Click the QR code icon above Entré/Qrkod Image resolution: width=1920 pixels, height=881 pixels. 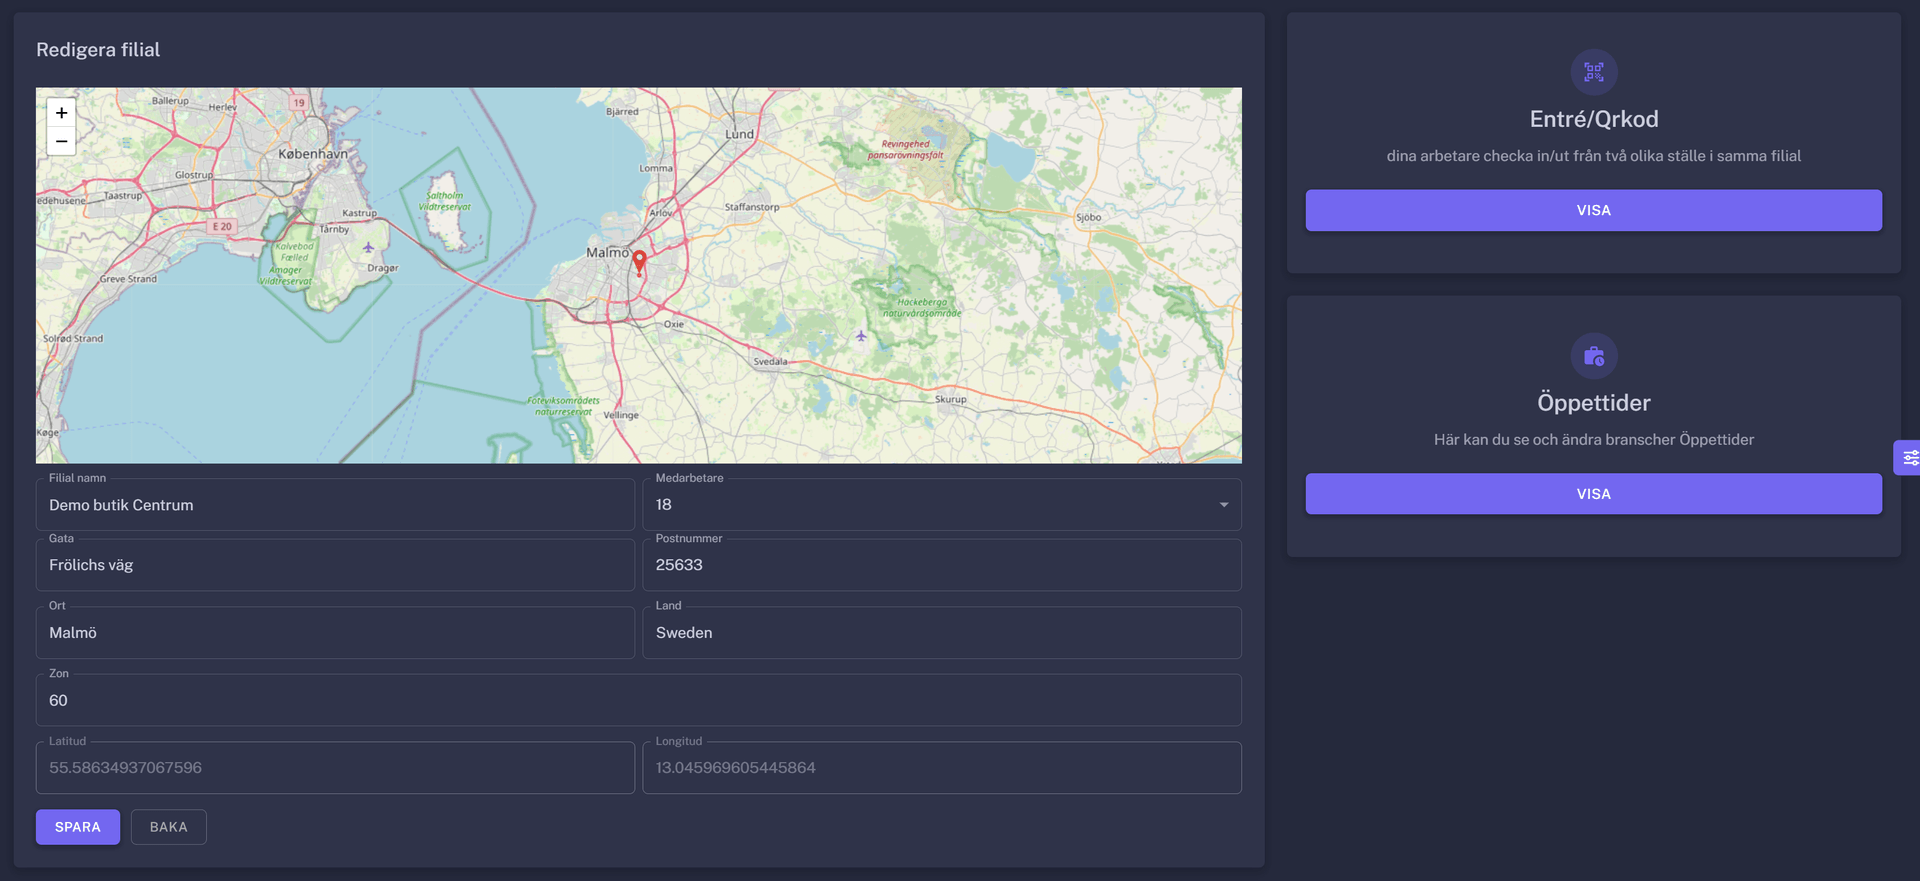(1593, 72)
